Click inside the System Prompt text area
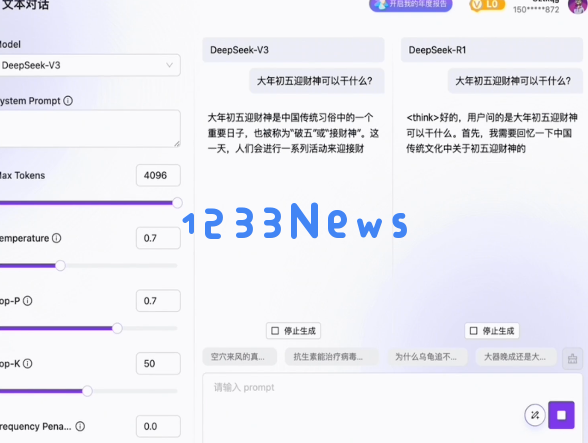The width and height of the screenshot is (588, 443). [x=90, y=129]
